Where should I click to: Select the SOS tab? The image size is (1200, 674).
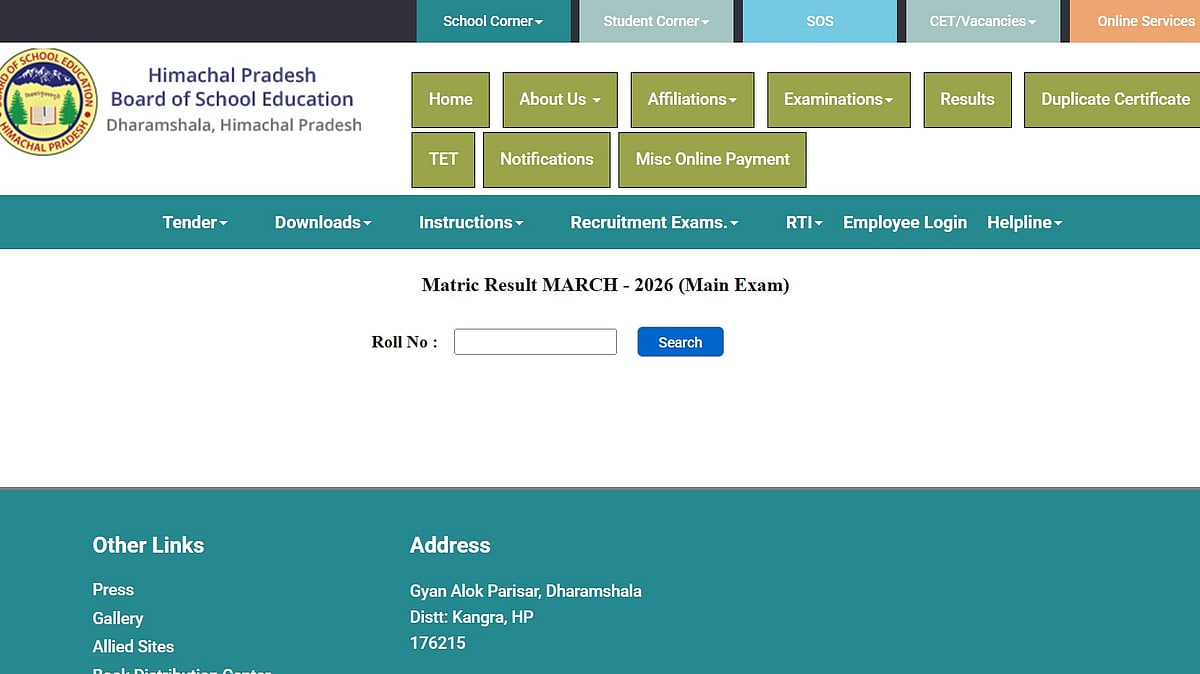coord(820,21)
